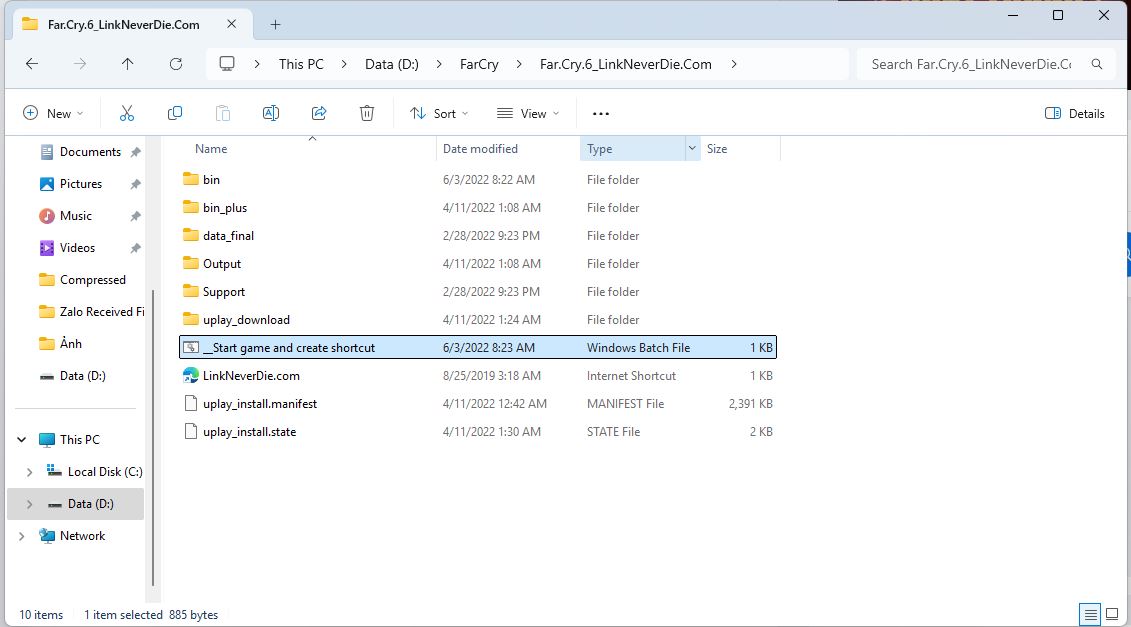Viewport: 1131px width, 627px height.
Task: Toggle the Details pane
Action: click(x=1074, y=113)
